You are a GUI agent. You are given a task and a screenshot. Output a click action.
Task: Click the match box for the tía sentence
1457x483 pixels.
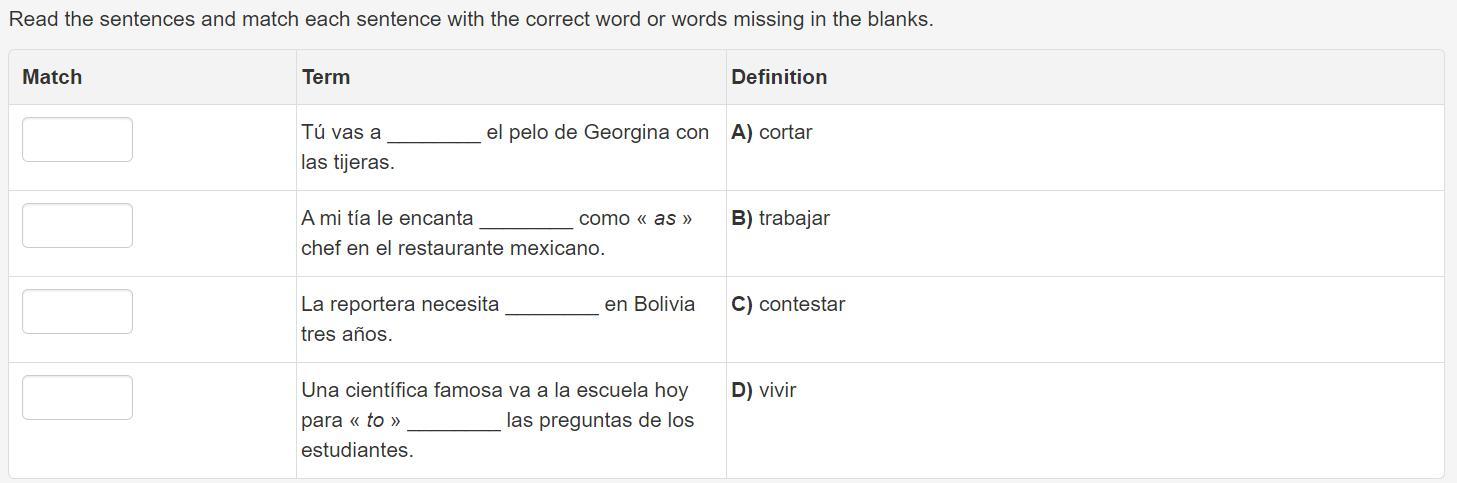[x=77, y=225]
